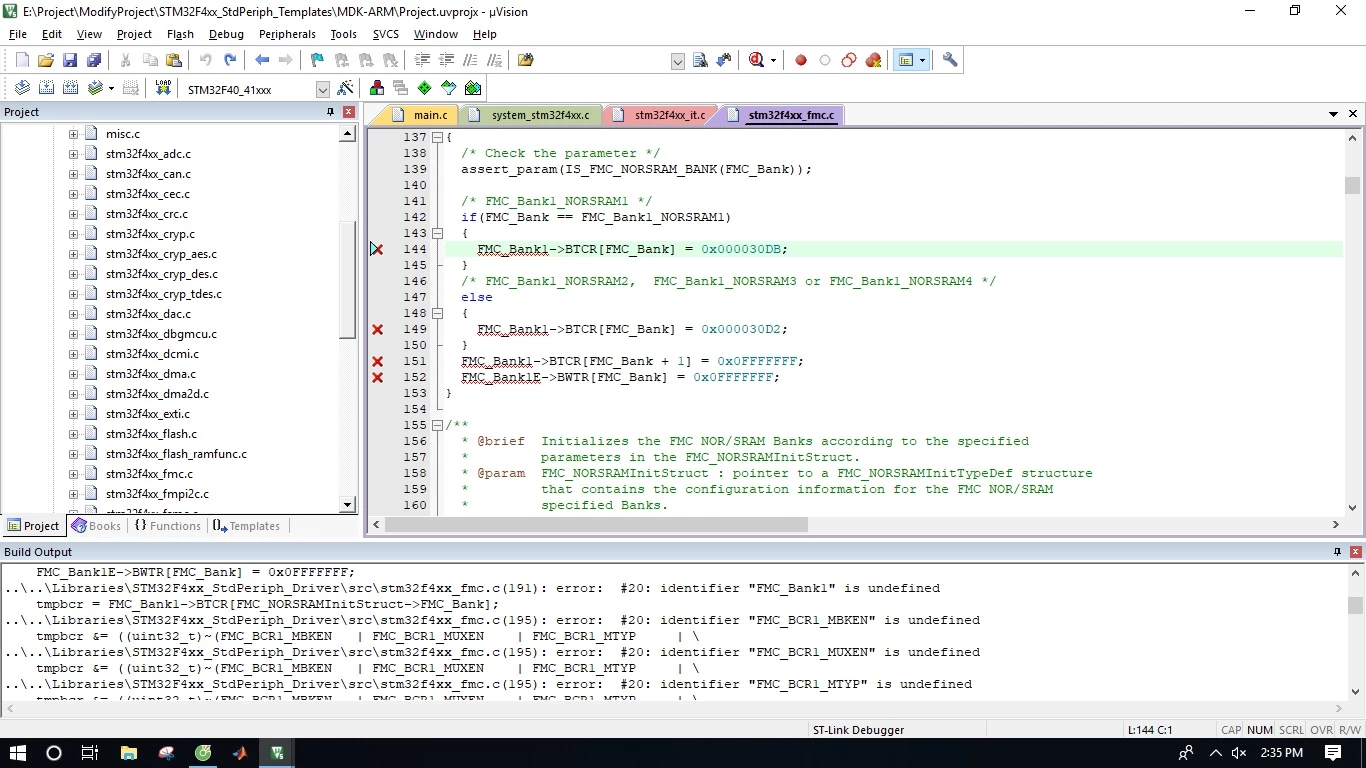This screenshot has height=768, width=1366.
Task: Close the Project panel
Action: point(348,112)
